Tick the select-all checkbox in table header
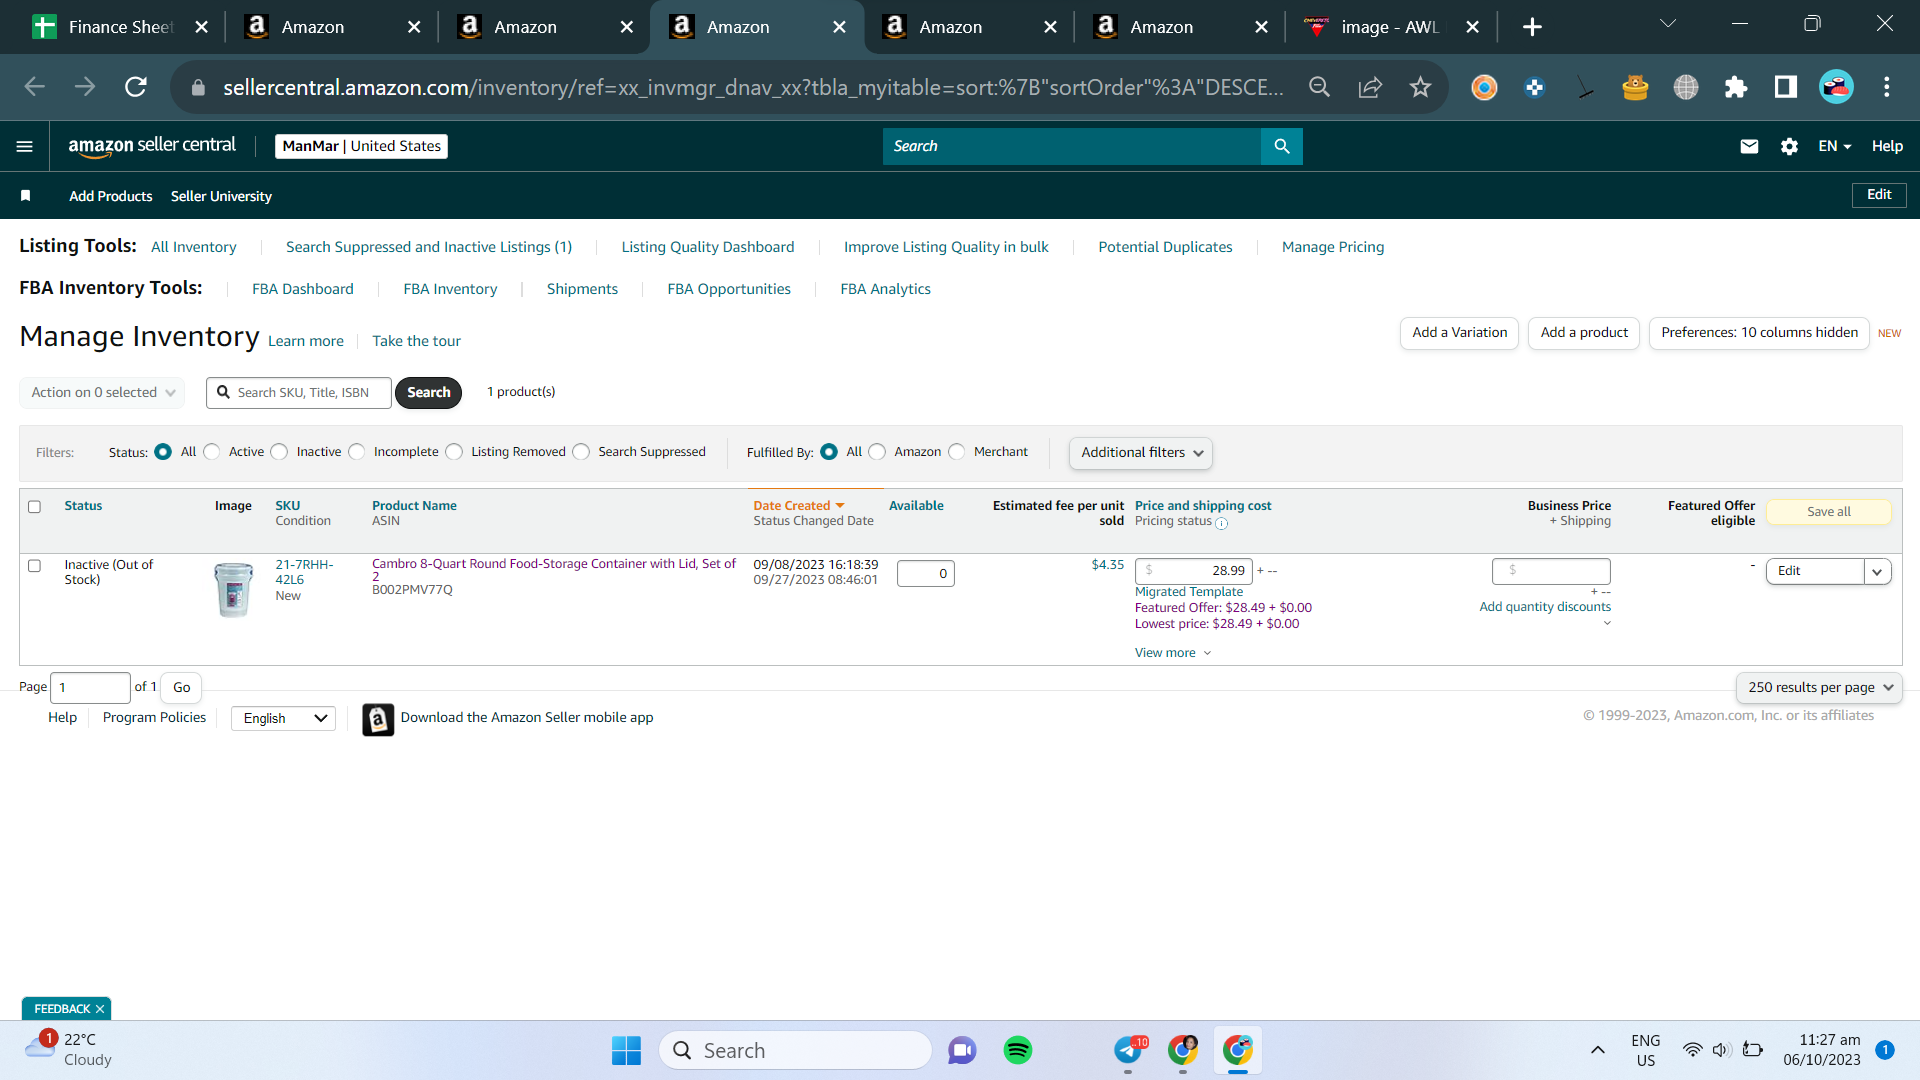The width and height of the screenshot is (1920, 1080). pos(35,507)
